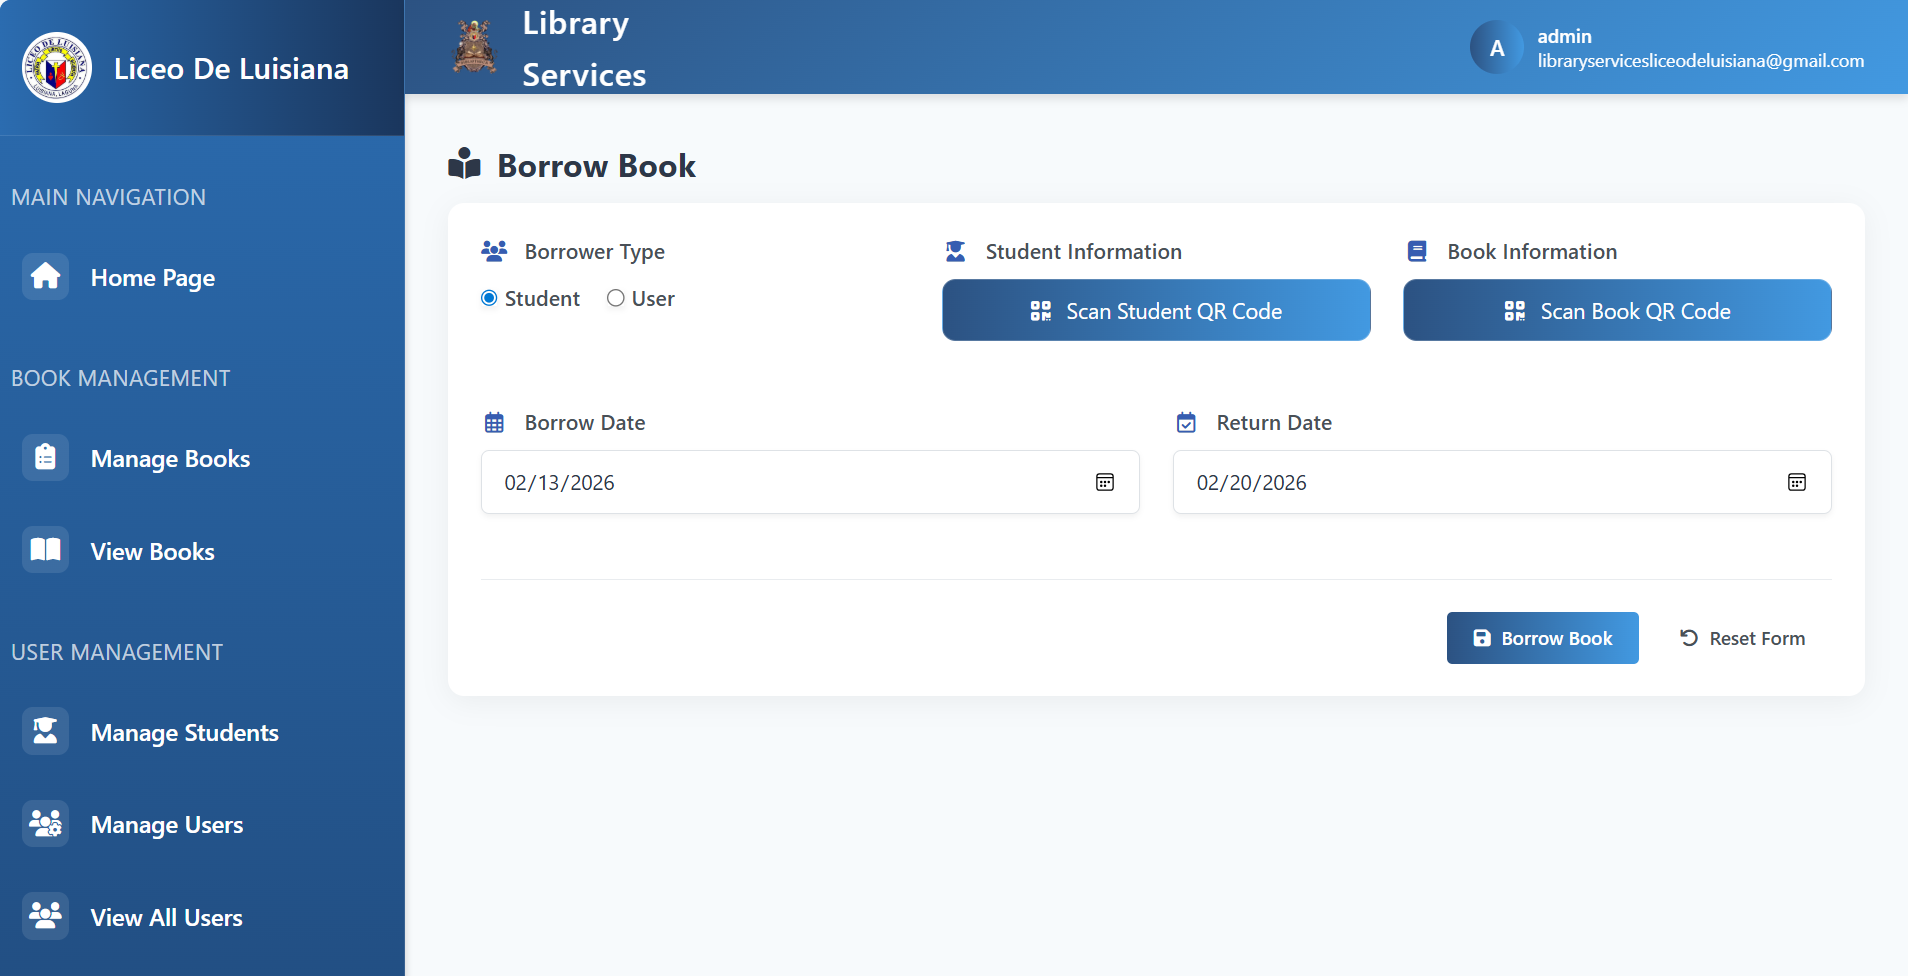Click the Liceo De Luisiana school seal logo
The width and height of the screenshot is (1908, 976).
click(56, 68)
